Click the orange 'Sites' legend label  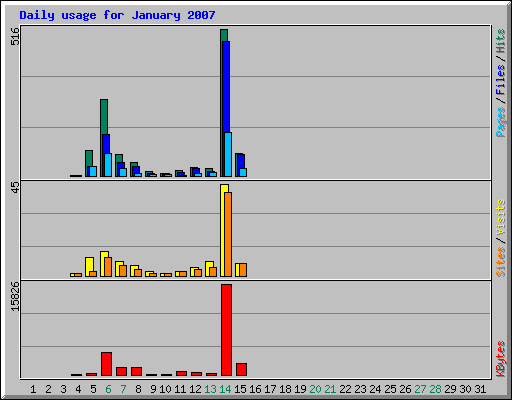click(500, 262)
